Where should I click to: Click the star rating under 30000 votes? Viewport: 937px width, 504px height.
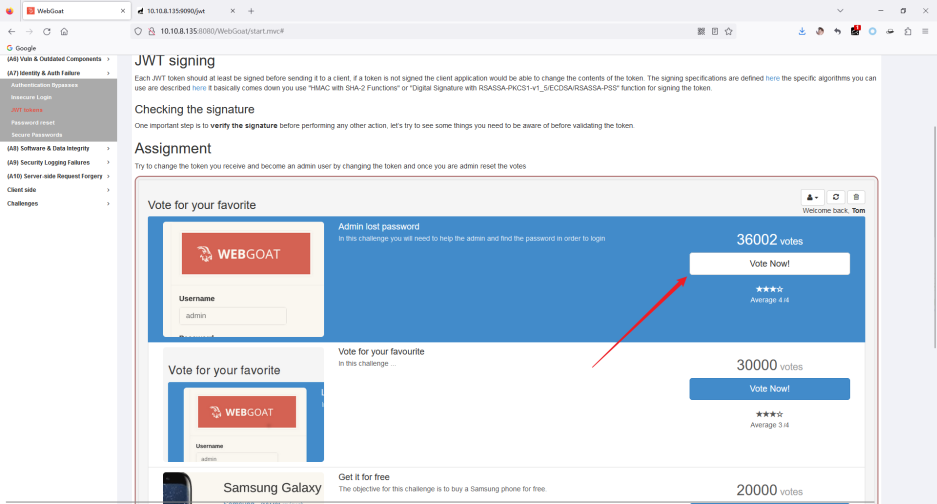[769, 414]
